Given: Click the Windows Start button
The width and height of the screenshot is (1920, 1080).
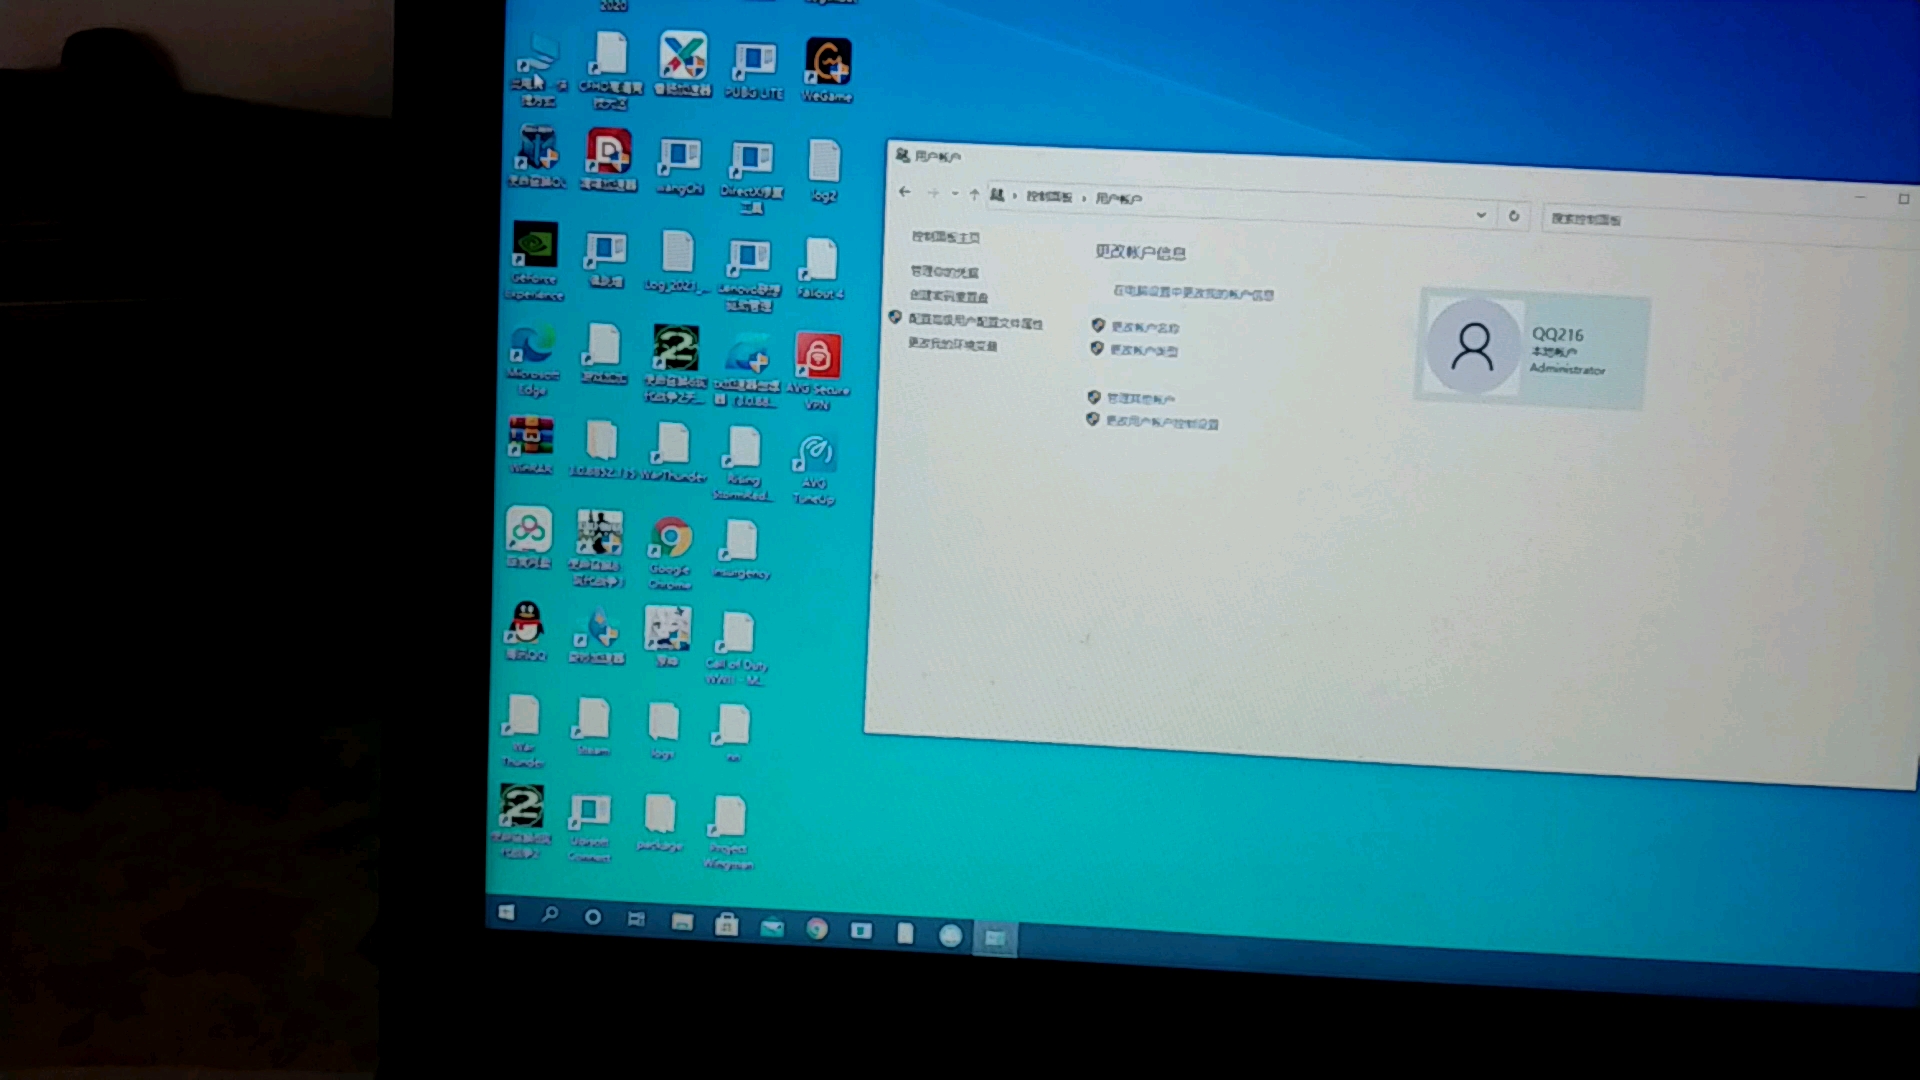Looking at the screenshot, I should tap(506, 912).
